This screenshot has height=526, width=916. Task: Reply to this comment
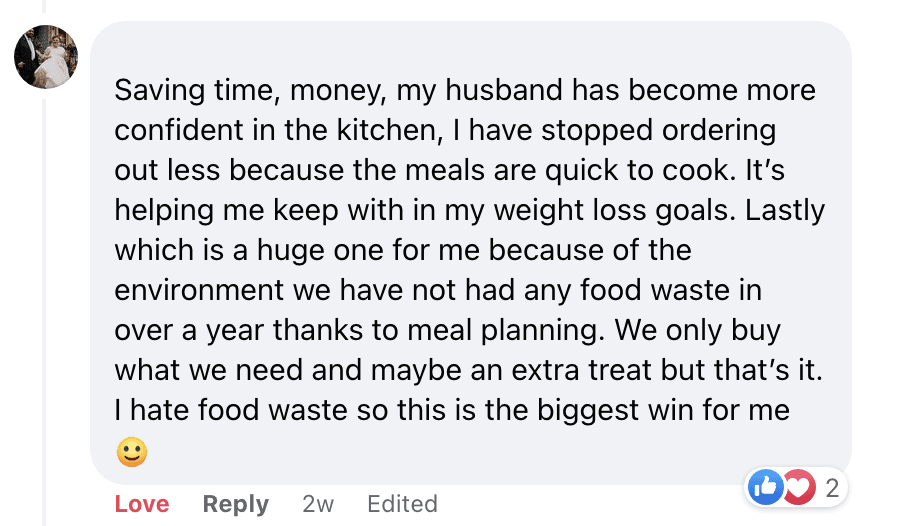click(235, 504)
